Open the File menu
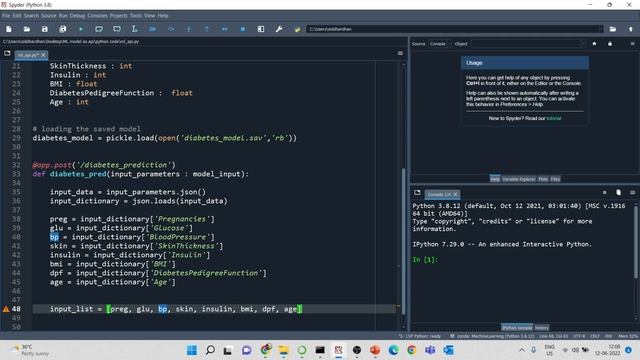The image size is (640, 360). coord(6,16)
